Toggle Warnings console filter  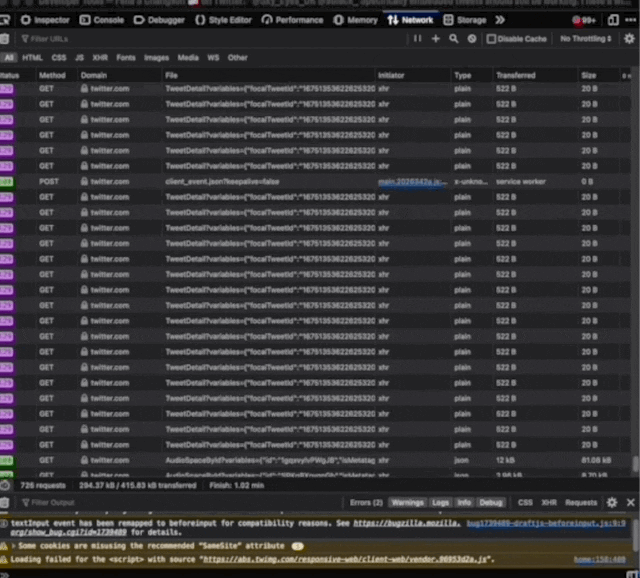(407, 502)
